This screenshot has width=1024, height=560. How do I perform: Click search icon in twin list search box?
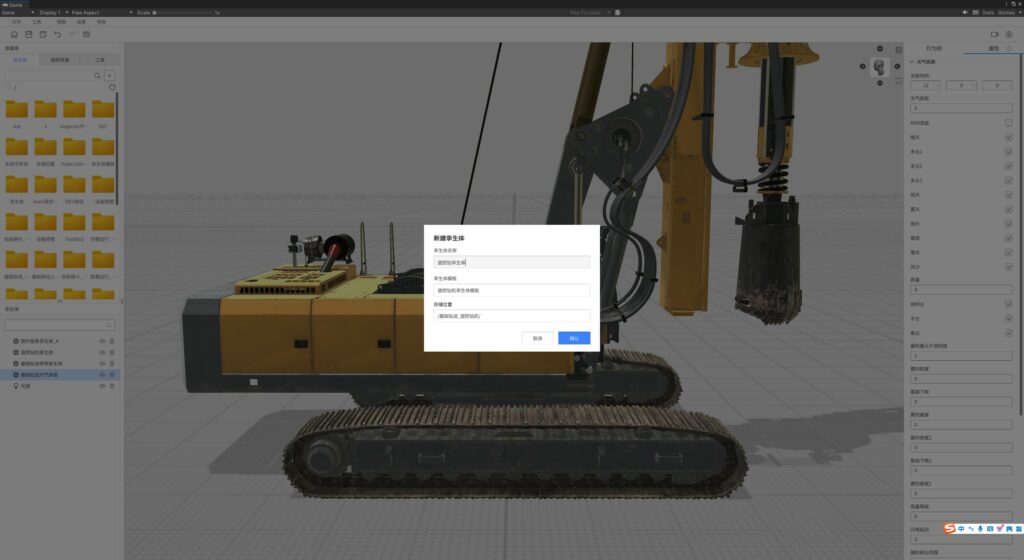108,325
